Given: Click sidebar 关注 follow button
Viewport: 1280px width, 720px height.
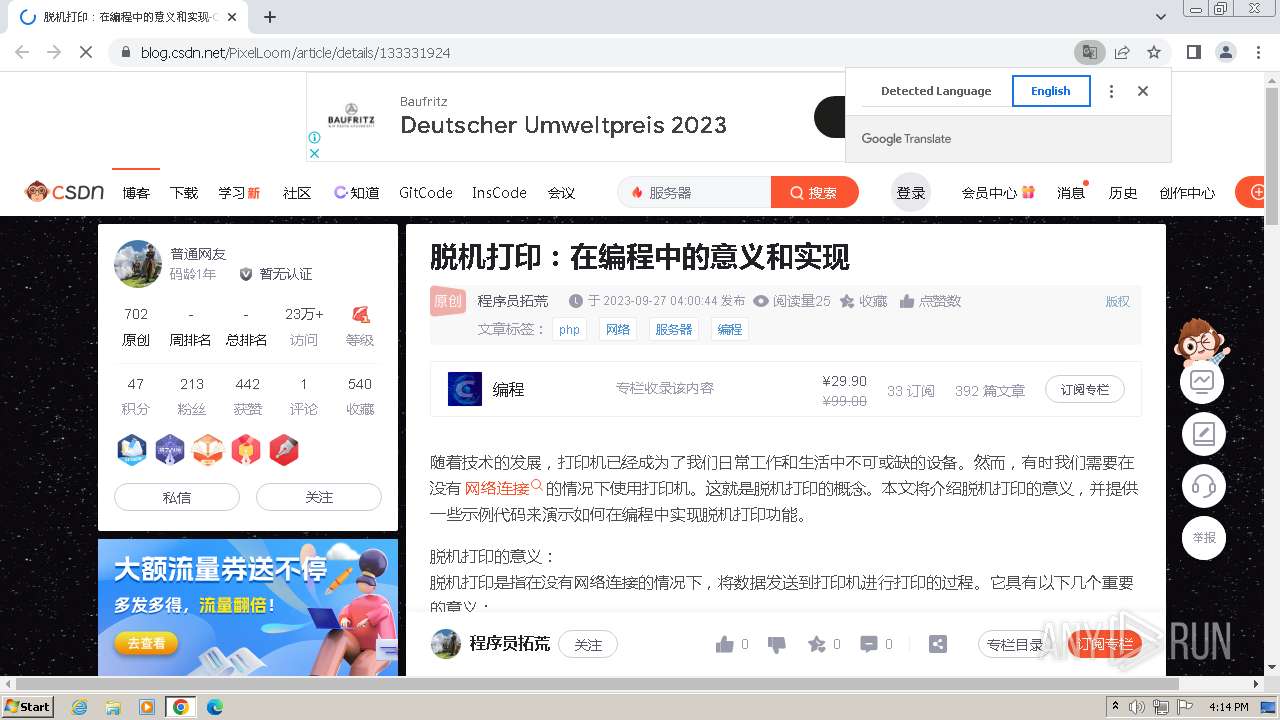Looking at the screenshot, I should (319, 497).
